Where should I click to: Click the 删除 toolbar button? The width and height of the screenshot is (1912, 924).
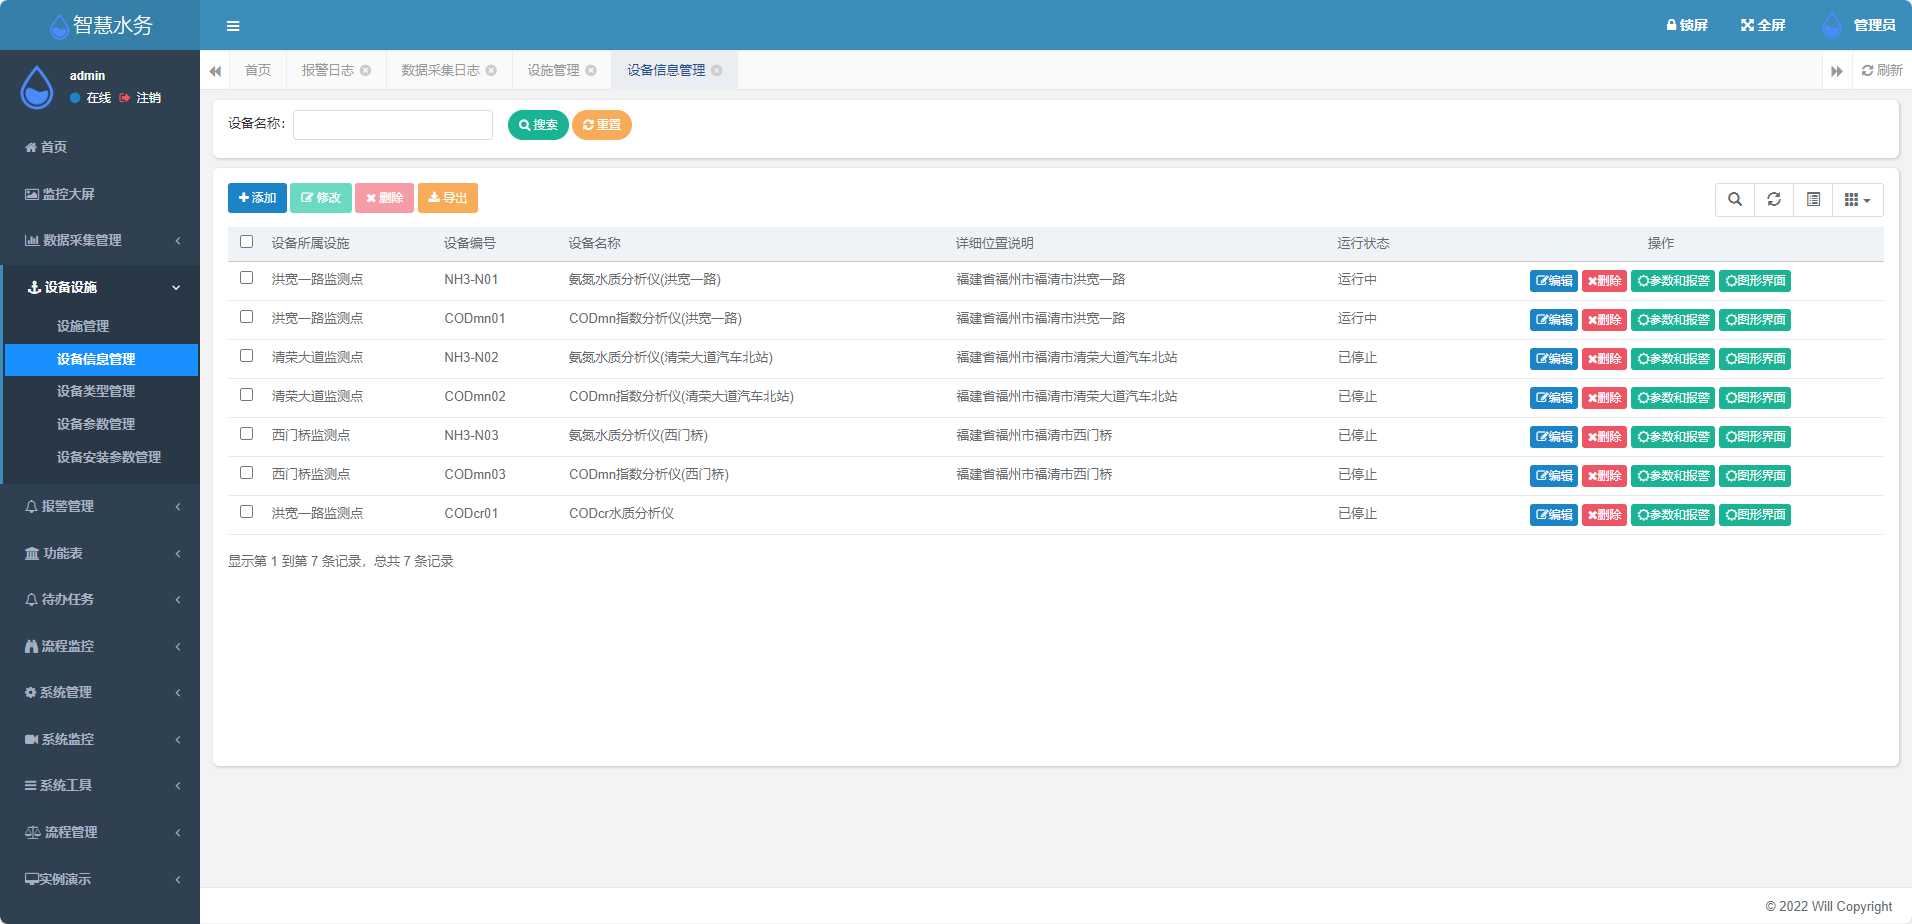click(x=384, y=198)
